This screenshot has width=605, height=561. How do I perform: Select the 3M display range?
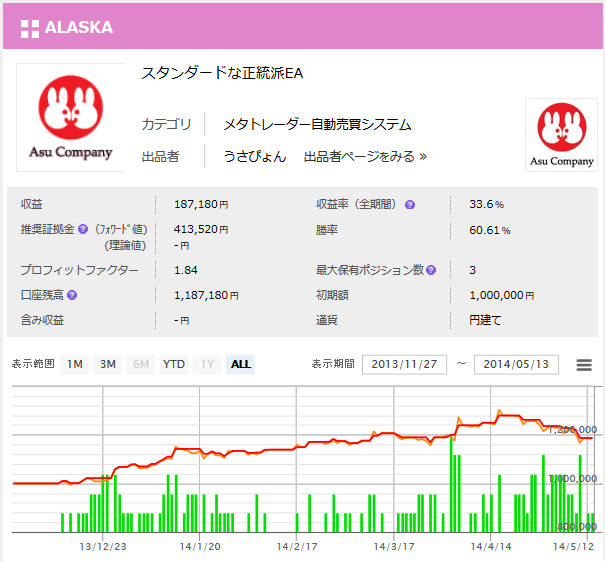pyautogui.click(x=108, y=364)
